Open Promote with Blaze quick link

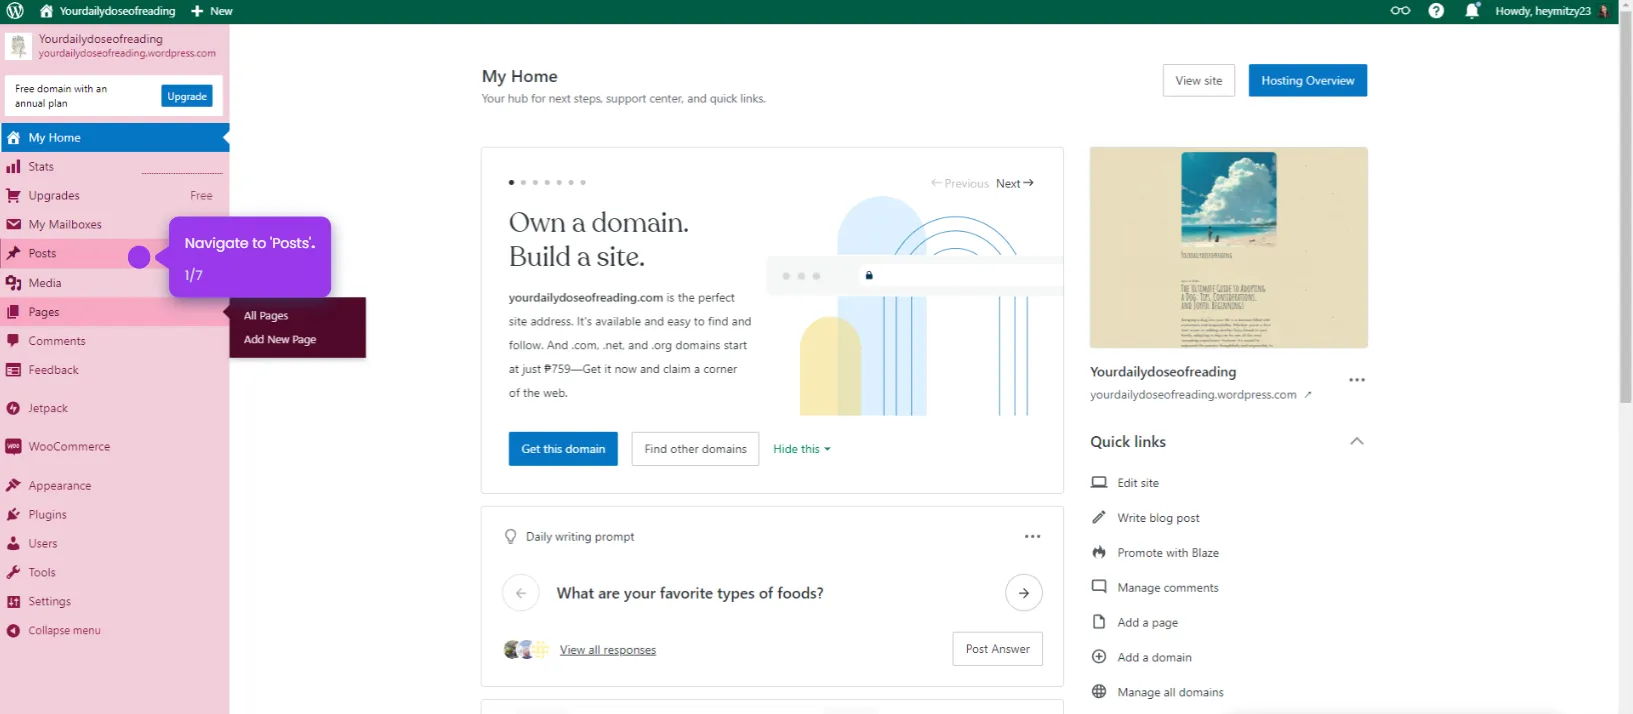pos(1167,553)
